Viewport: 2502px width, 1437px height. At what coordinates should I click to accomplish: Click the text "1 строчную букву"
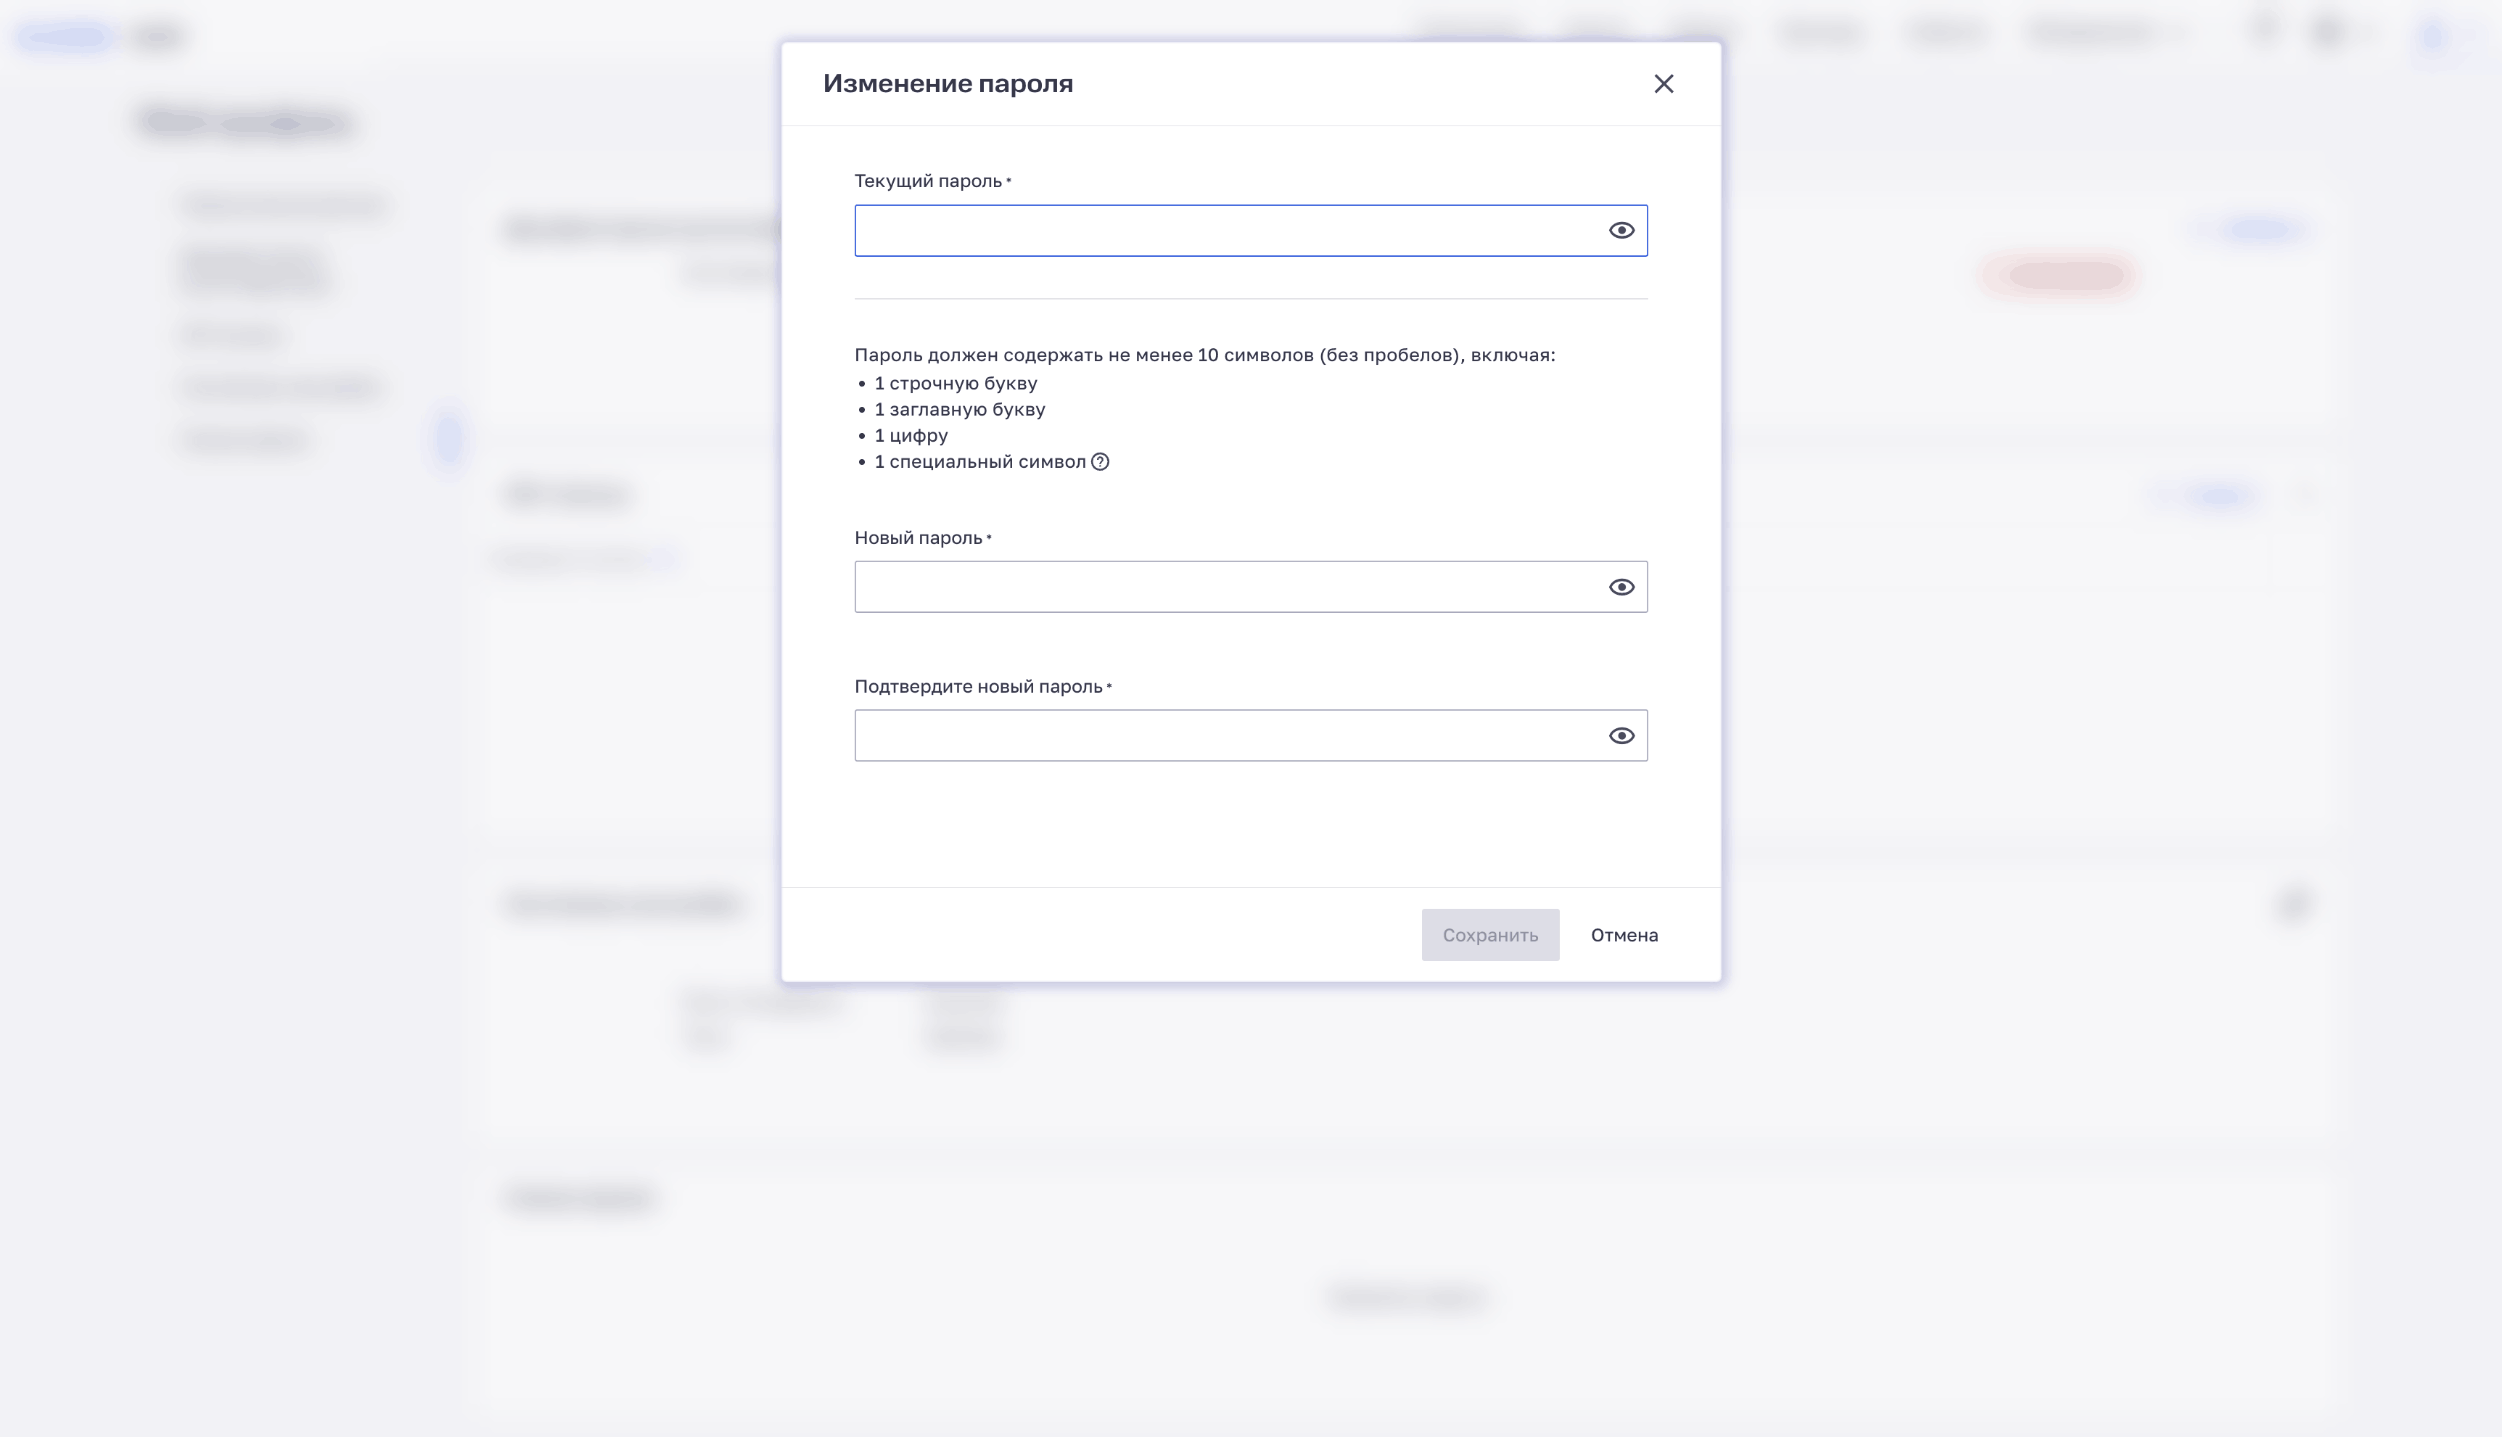pos(956,384)
